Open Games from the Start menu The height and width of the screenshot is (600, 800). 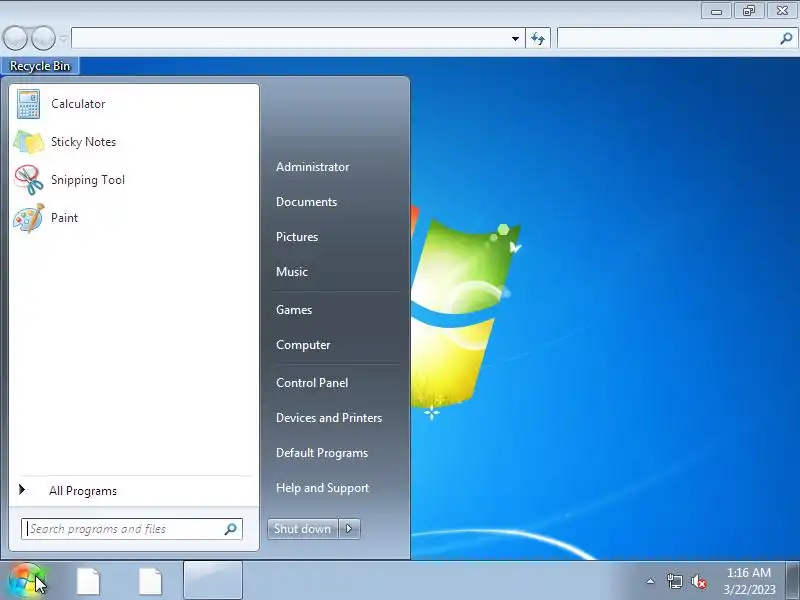click(294, 310)
